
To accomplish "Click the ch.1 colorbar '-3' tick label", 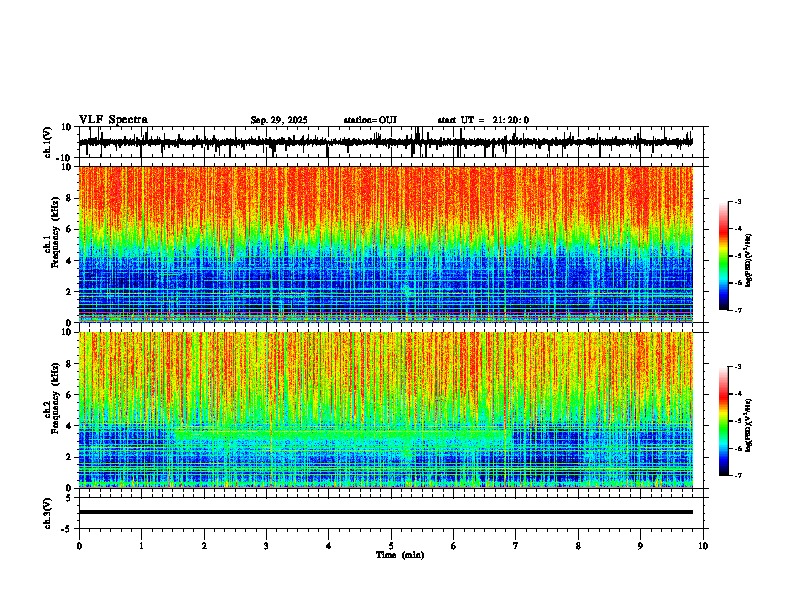I will point(737,202).
